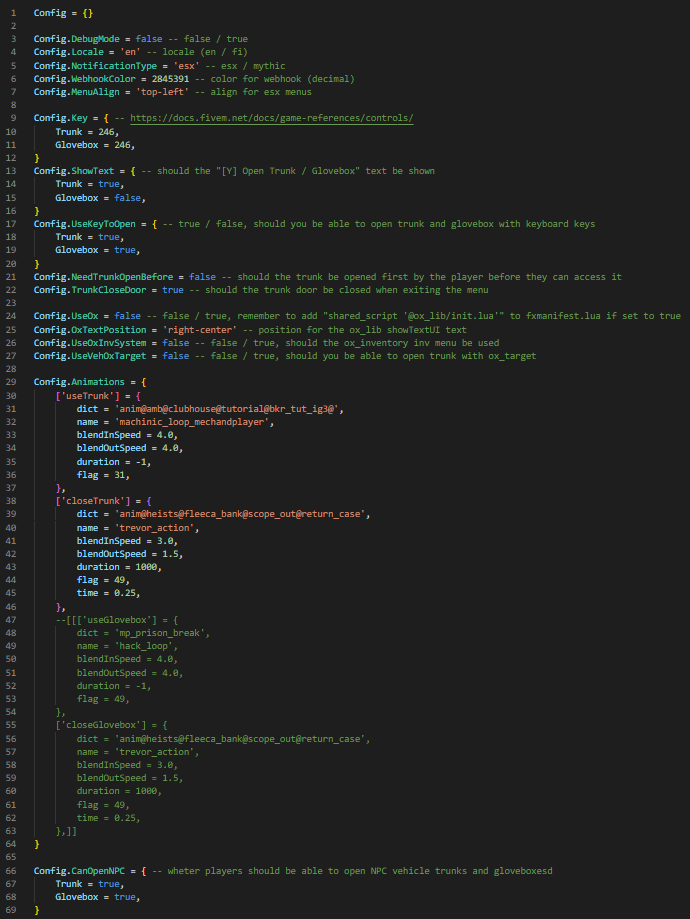Click the Config.DebugMode false value

[149, 39]
